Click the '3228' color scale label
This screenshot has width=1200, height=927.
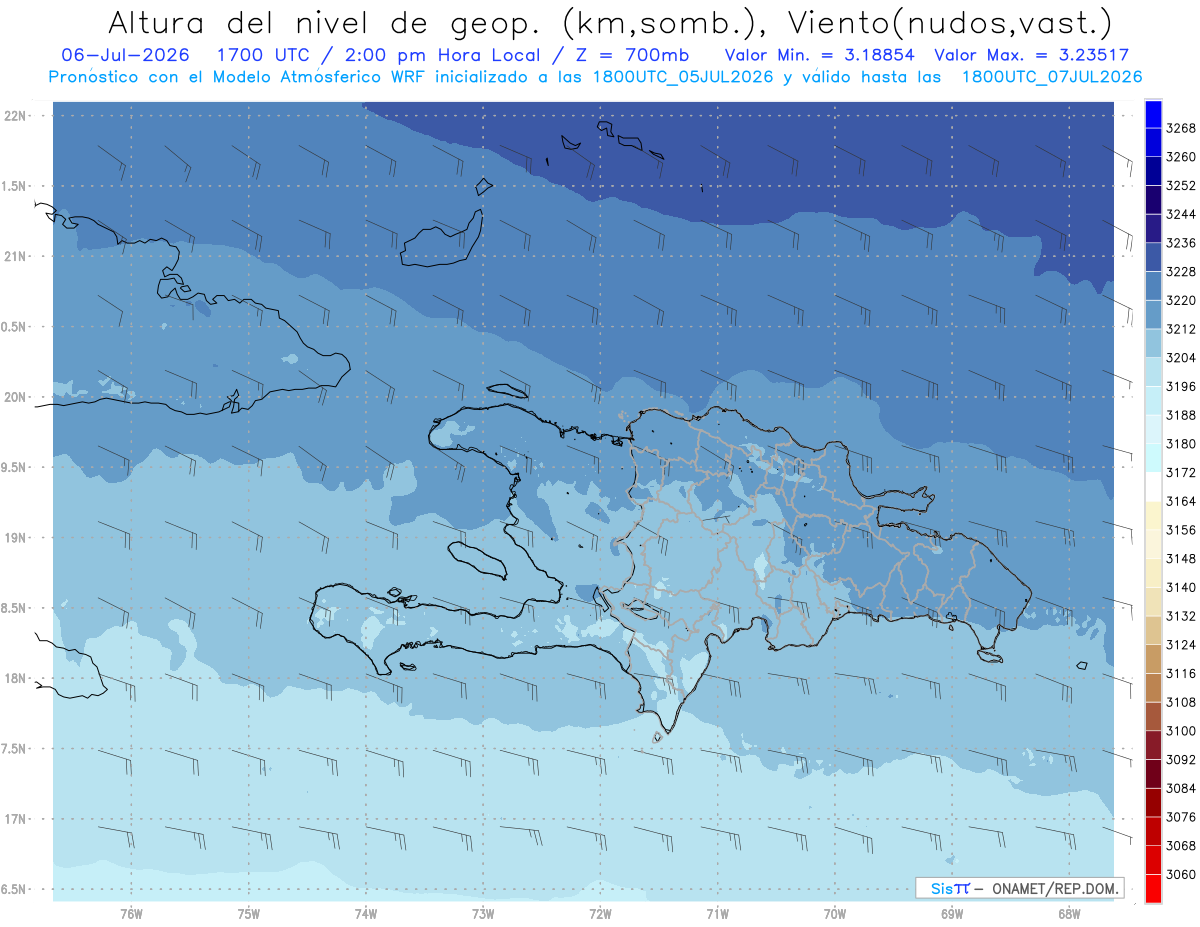(x=1181, y=272)
